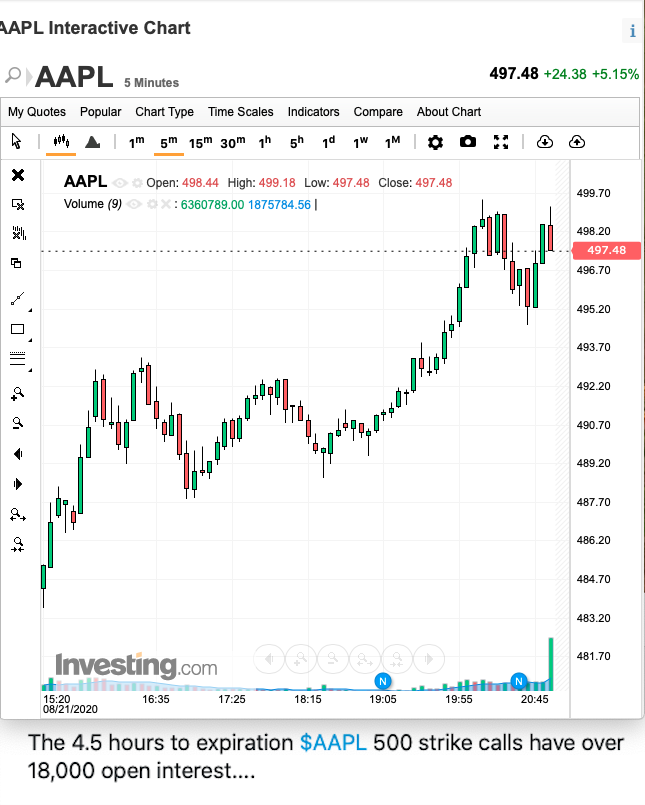Click the AAPL ticker symbol heading
Viewport: 645px width, 805px height.
pyautogui.click(x=74, y=77)
